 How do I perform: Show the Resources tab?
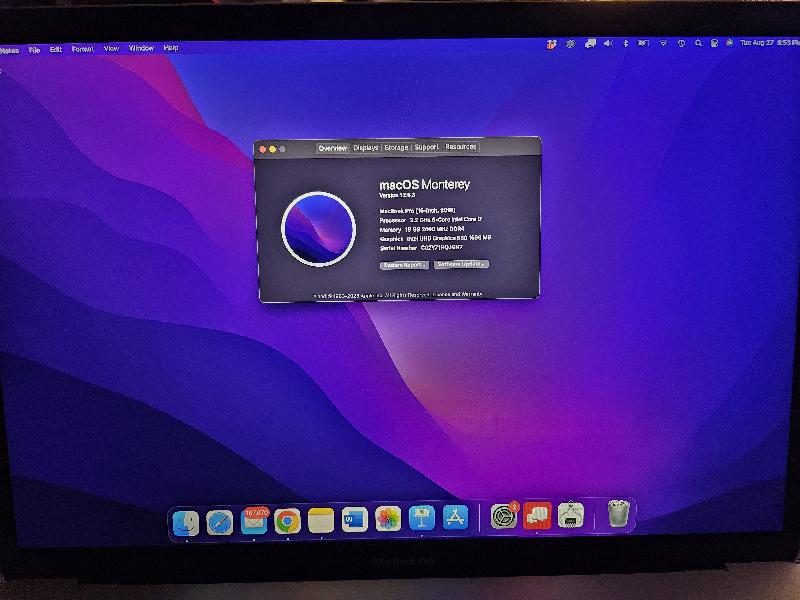coord(460,146)
